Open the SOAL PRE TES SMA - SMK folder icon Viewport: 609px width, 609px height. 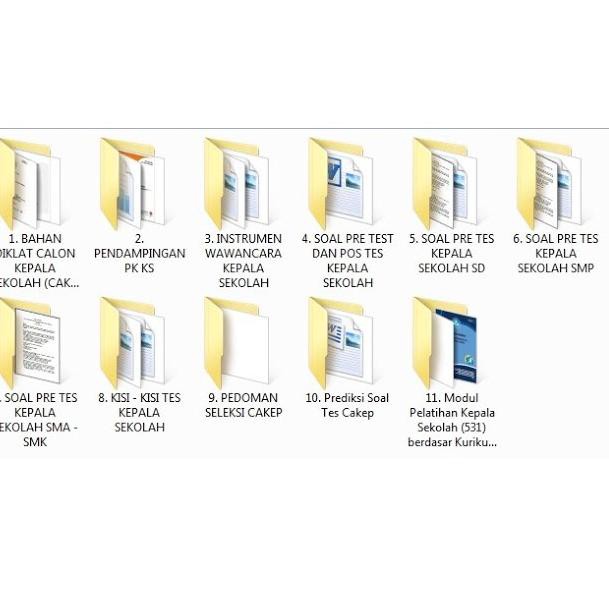[30, 343]
